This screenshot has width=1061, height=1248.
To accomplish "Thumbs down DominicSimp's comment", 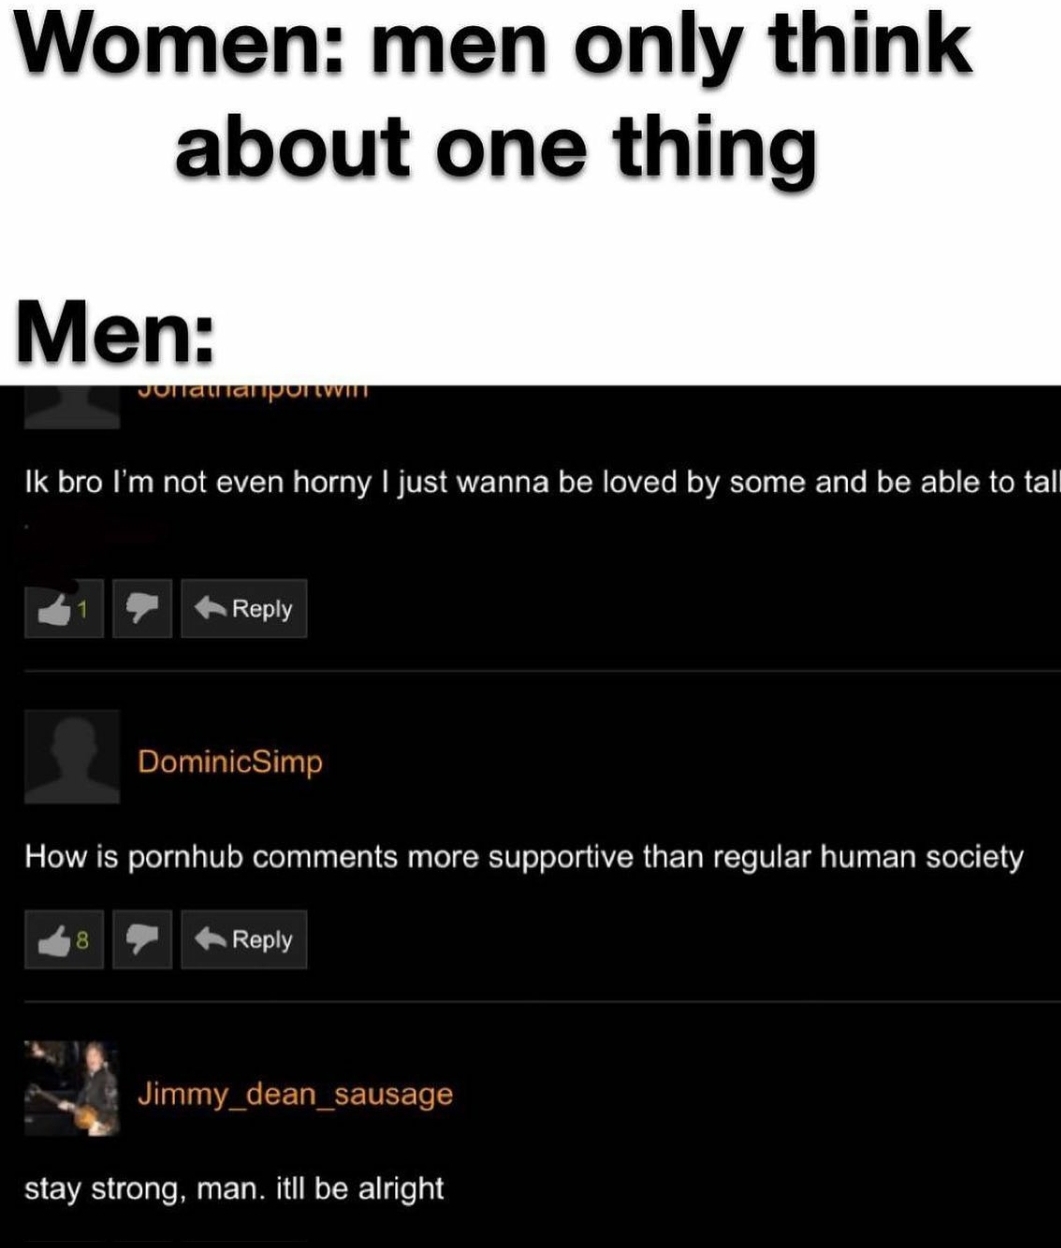I will pos(142,939).
